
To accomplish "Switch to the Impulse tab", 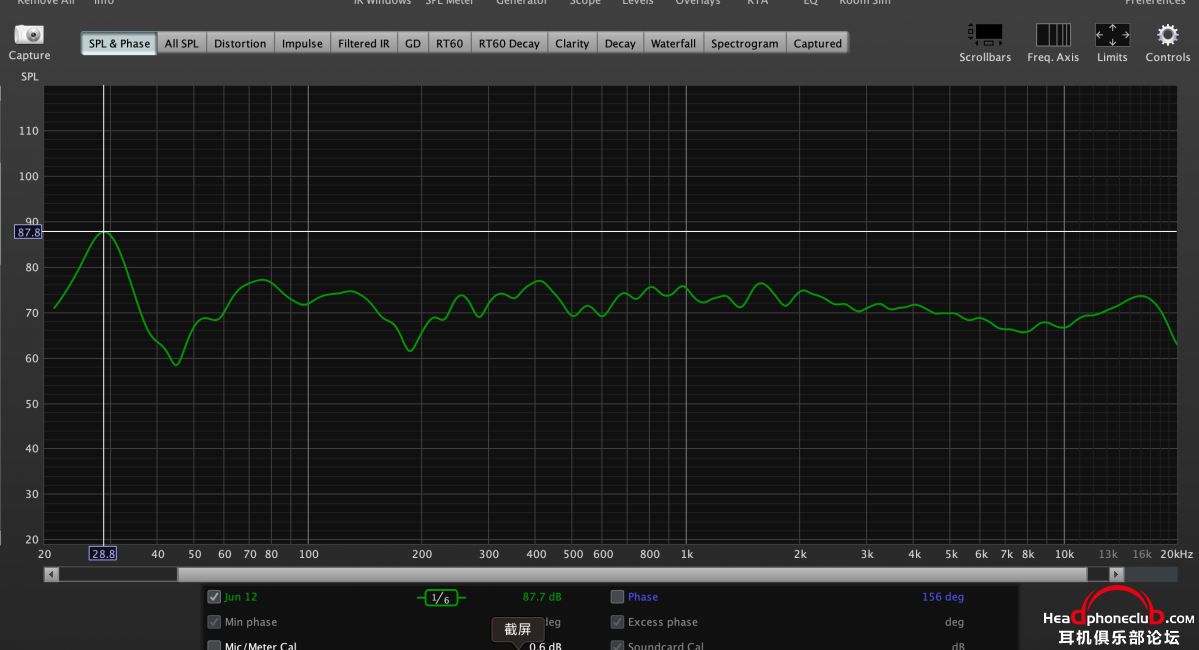I will tap(302, 44).
